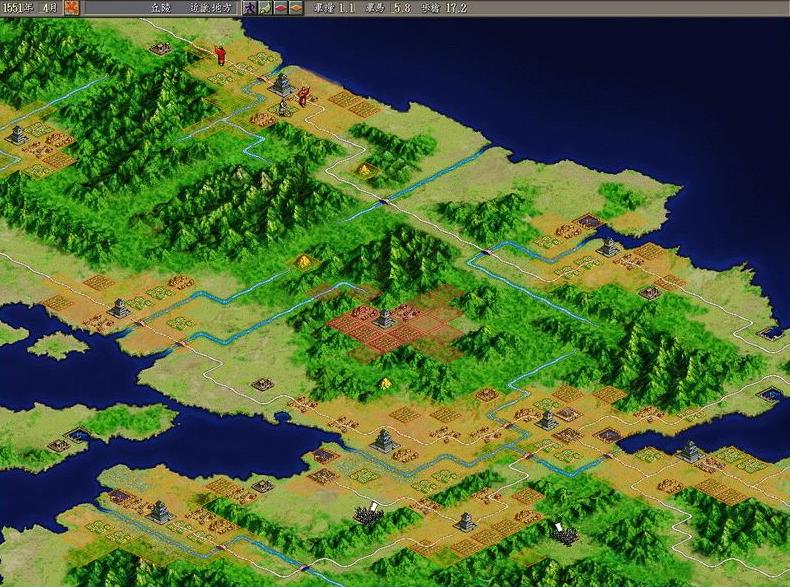Click the 丘陵 terrain label

coord(163,8)
